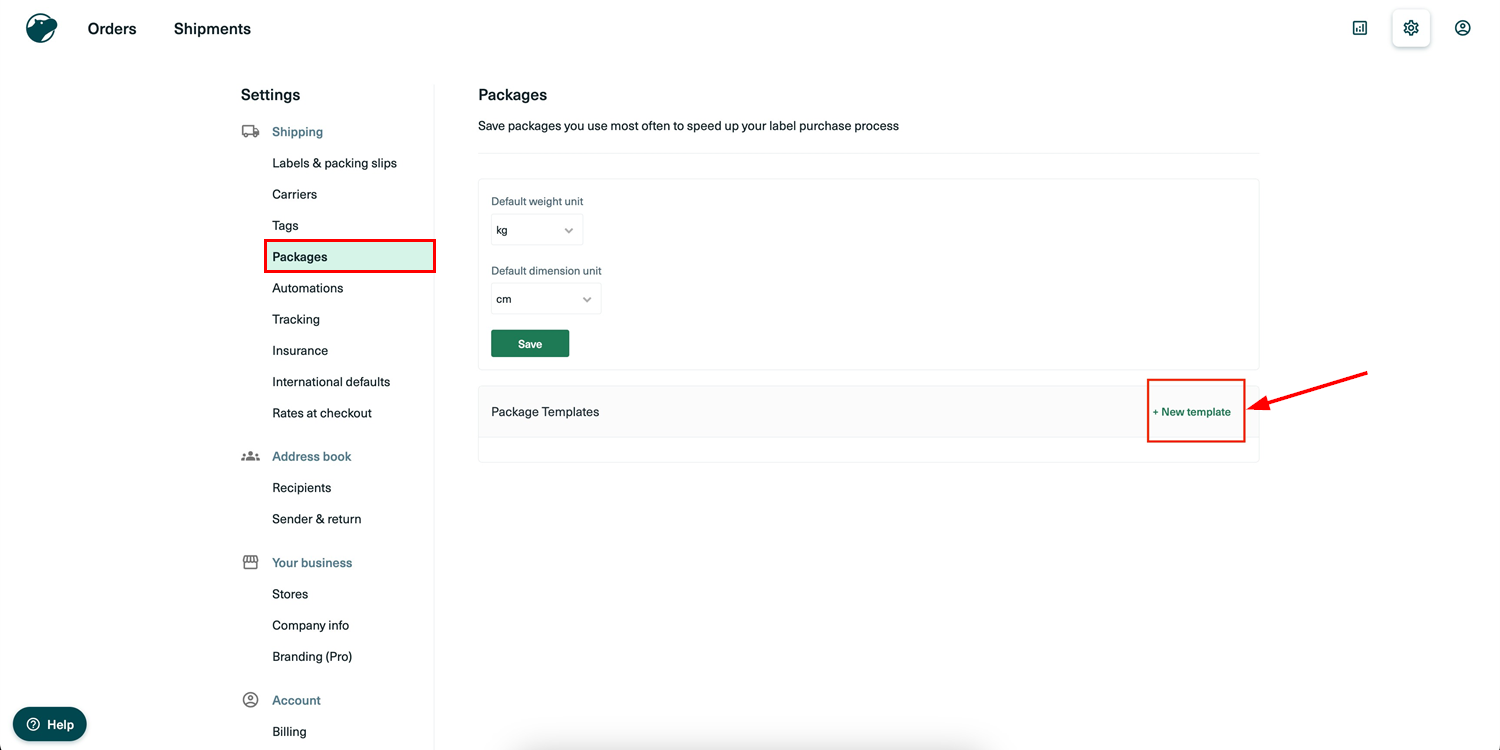
Task: Expand the Default dimension unit dropdown
Action: point(545,299)
